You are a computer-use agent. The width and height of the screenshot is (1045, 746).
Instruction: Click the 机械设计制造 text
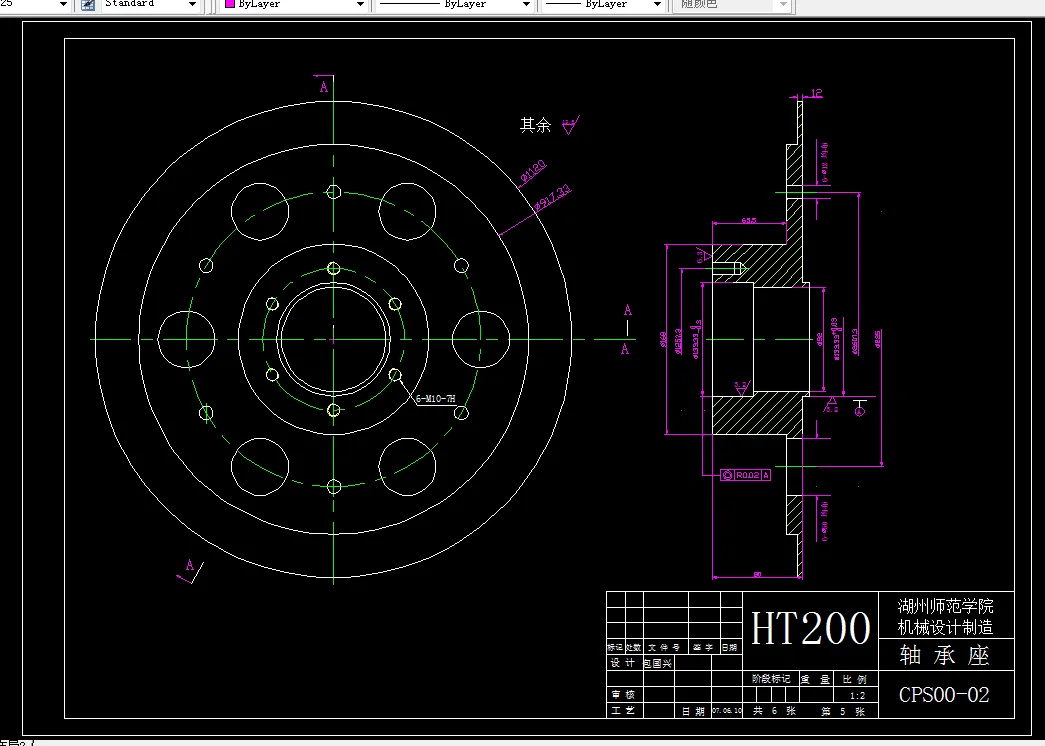click(945, 627)
